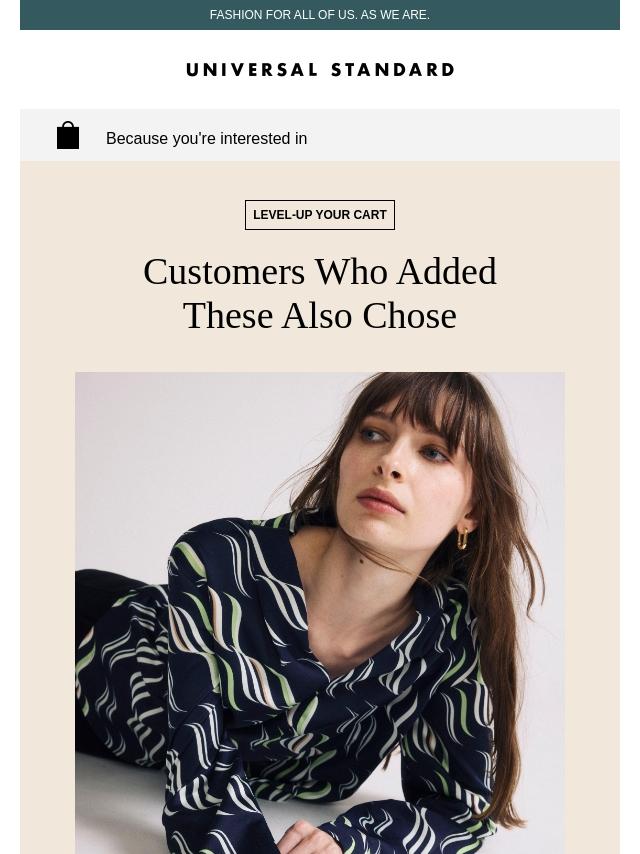Open the Universal Standard logo link
The image size is (640, 854).
[x=320, y=70]
